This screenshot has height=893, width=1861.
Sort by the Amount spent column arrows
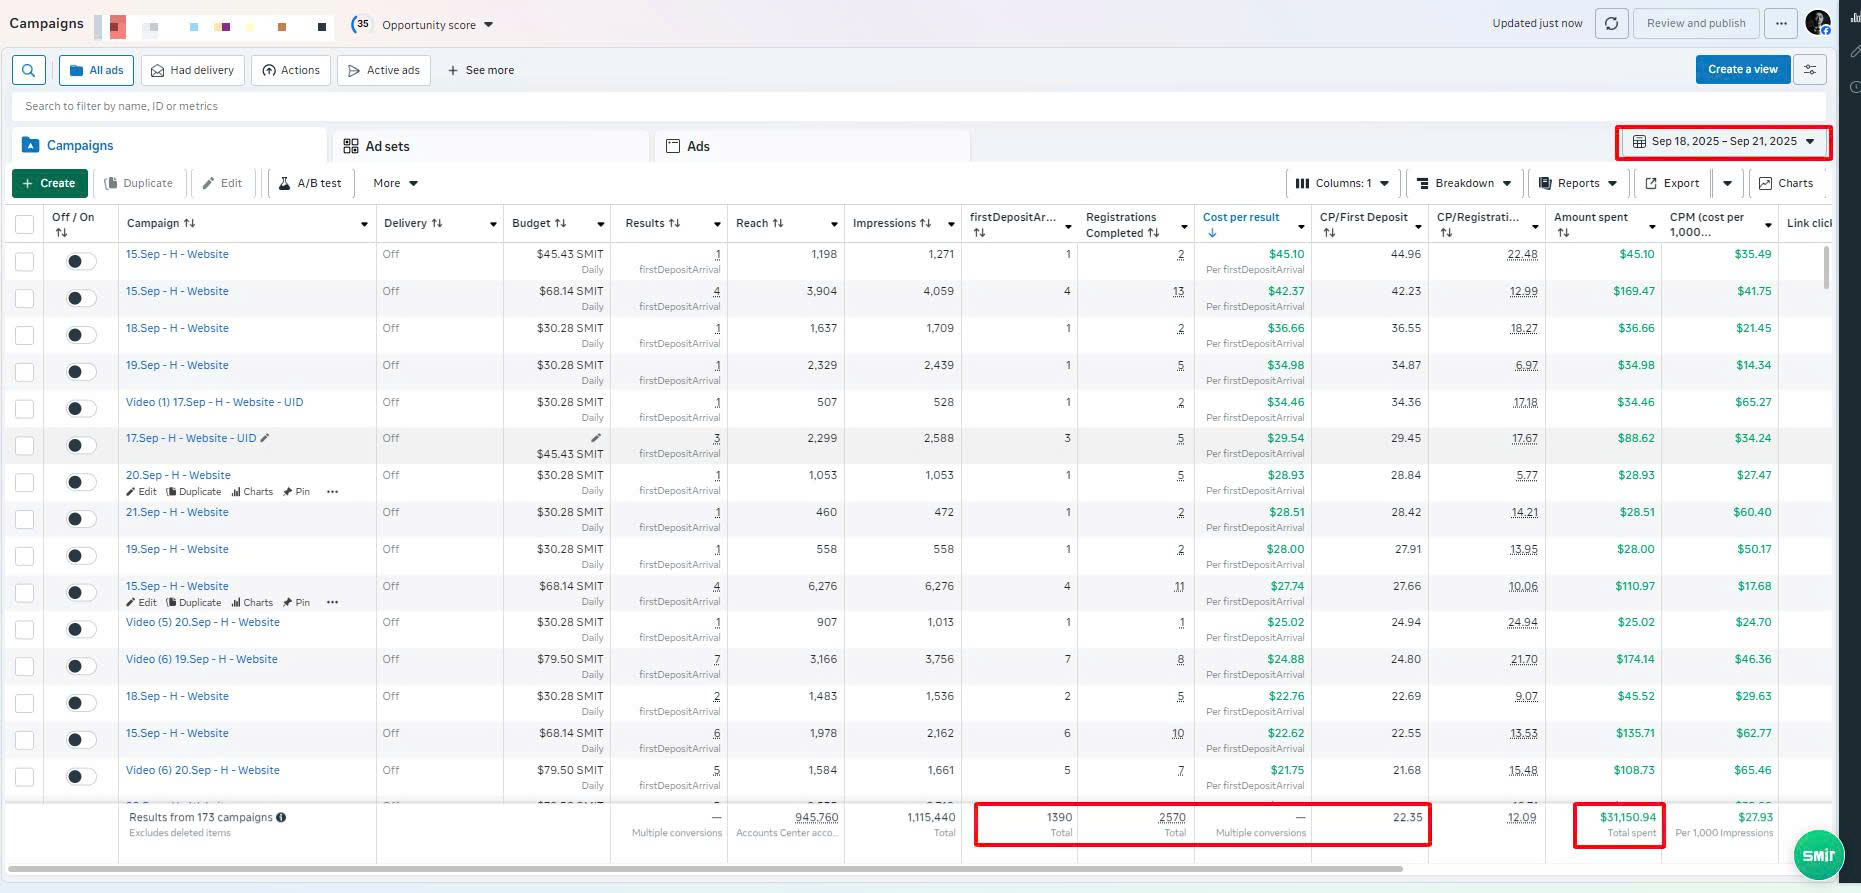(1563, 233)
